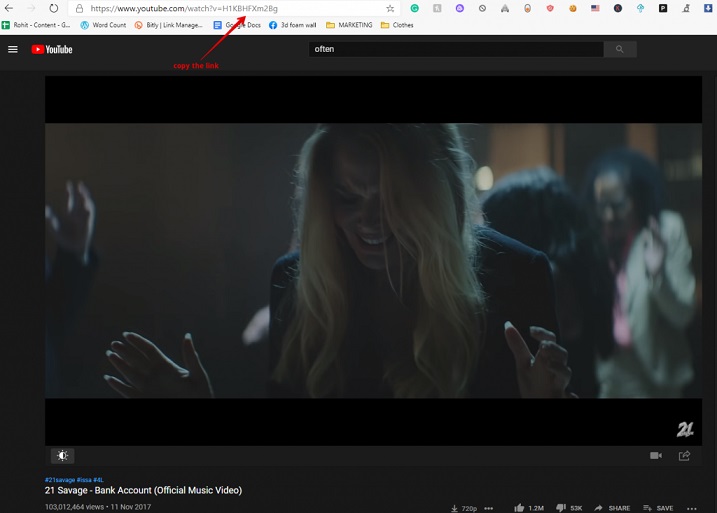Click the crossed-circle blocker extension icon
The height and width of the screenshot is (513, 717).
click(x=482, y=8)
